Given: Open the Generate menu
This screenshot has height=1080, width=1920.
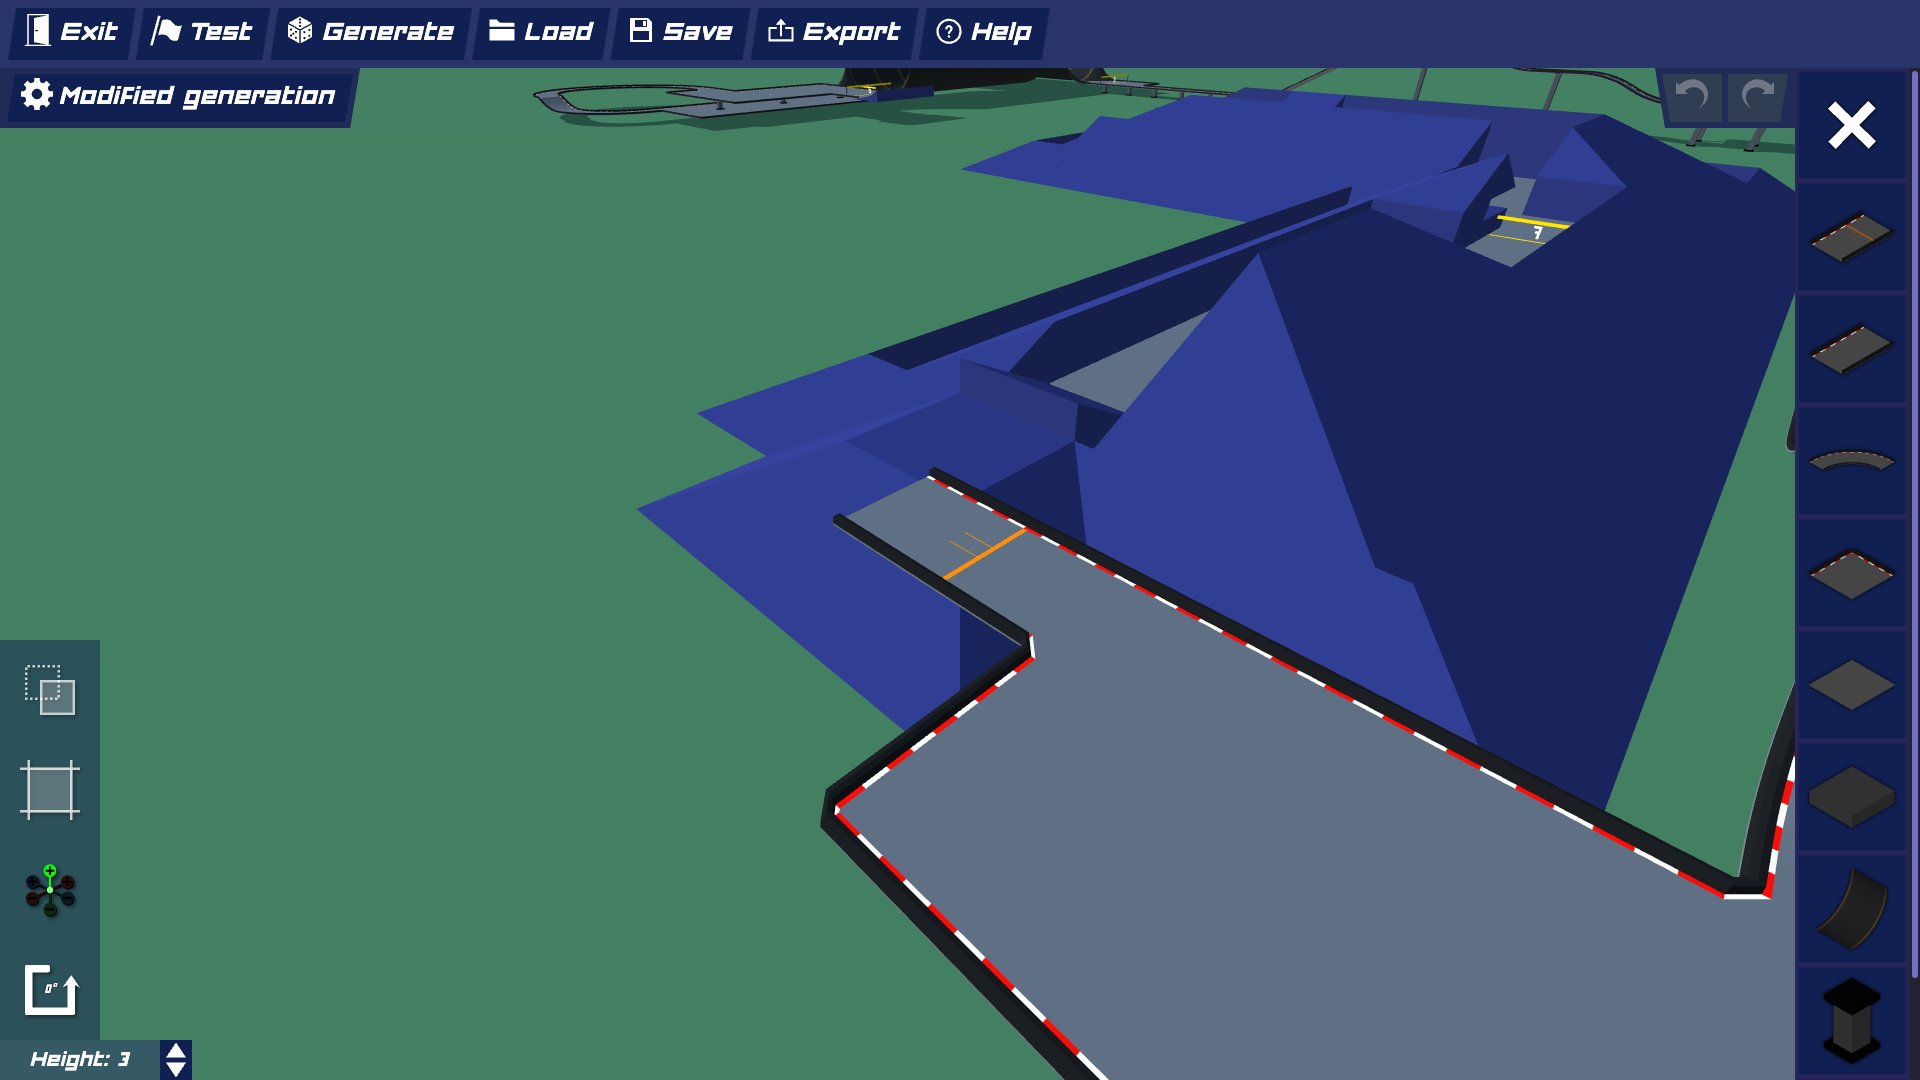Looking at the screenshot, I should (371, 32).
